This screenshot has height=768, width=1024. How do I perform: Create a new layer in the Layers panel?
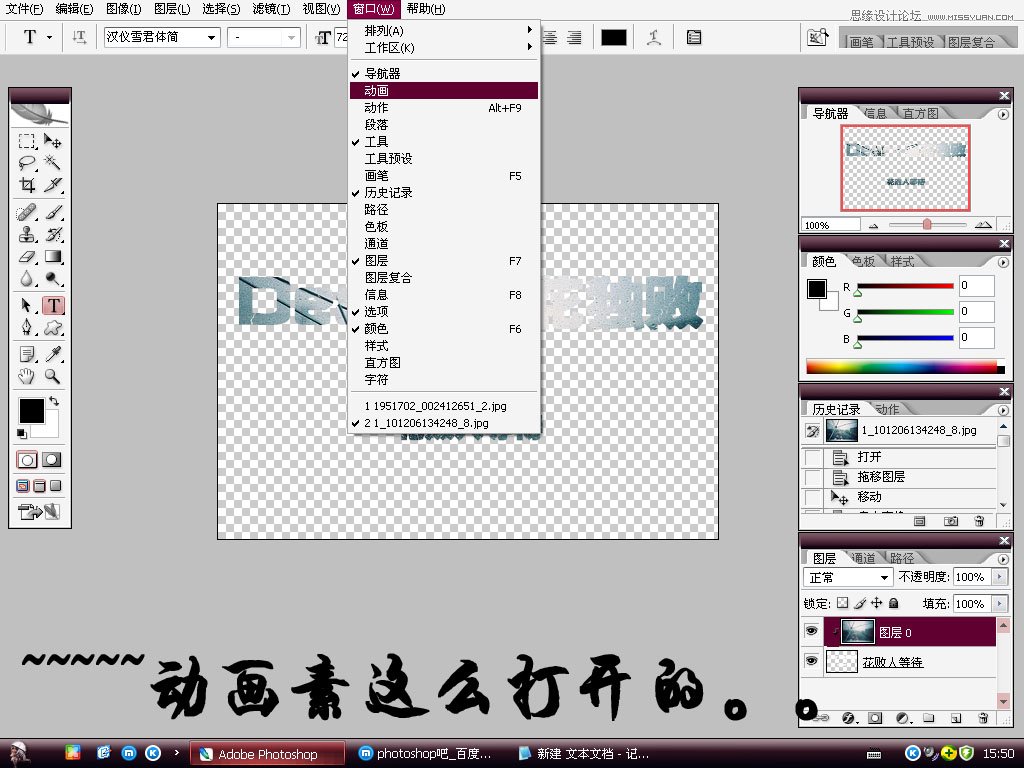point(956,718)
